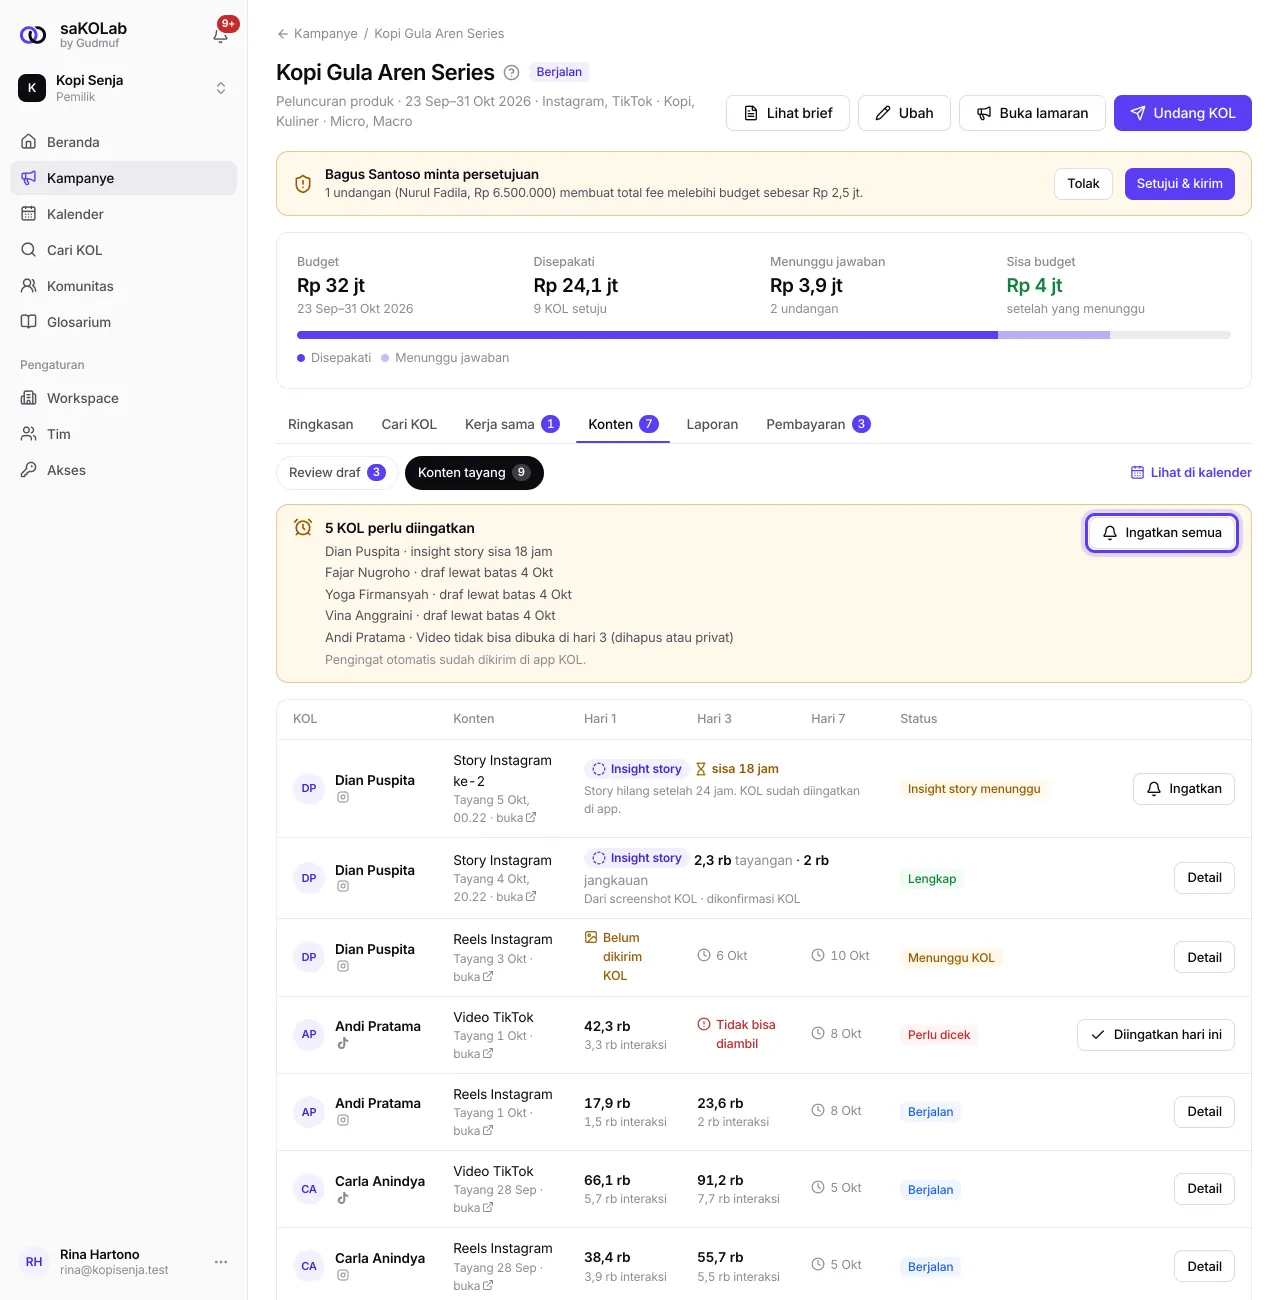Screen dimensions: 1280x1300
Task: Reject the approval request with Tolak
Action: [1083, 184]
